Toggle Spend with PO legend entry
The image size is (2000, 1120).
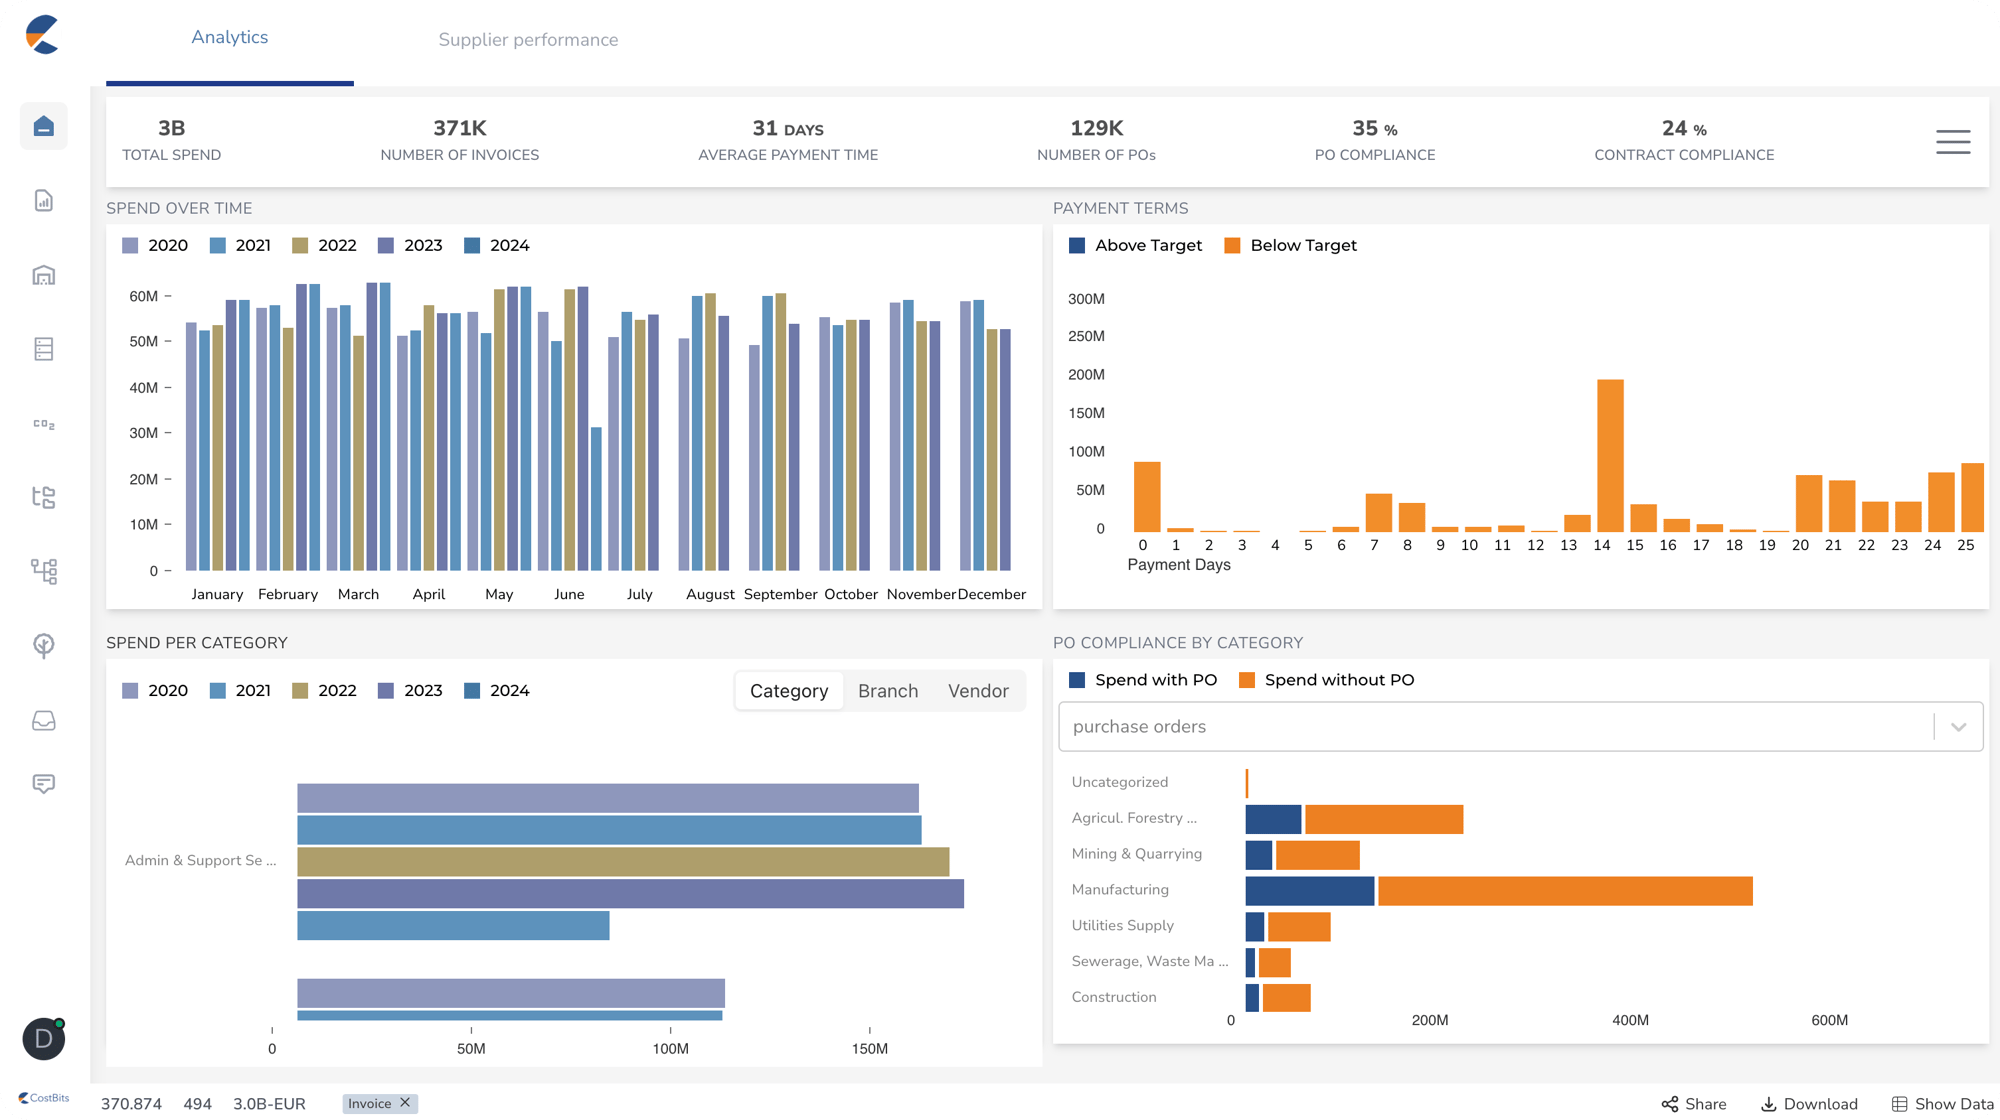pyautogui.click(x=1143, y=680)
